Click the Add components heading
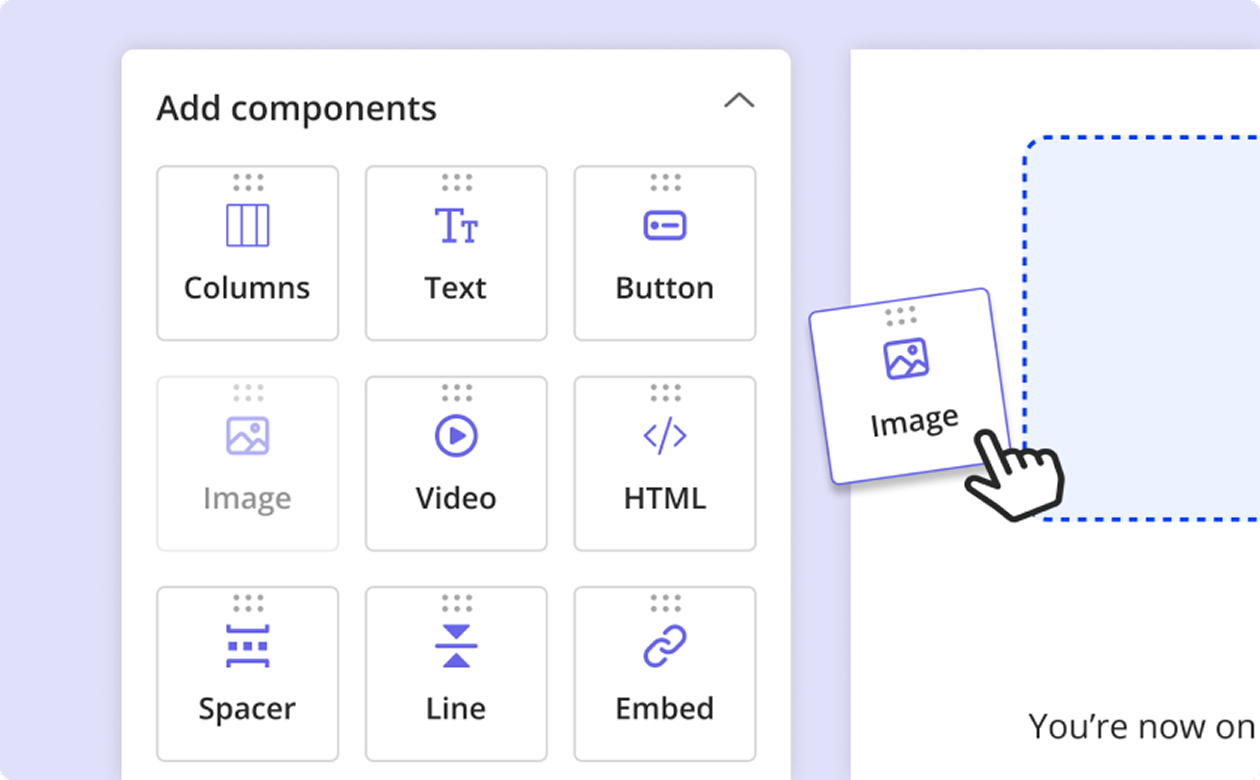The image size is (1260, 780). (296, 108)
